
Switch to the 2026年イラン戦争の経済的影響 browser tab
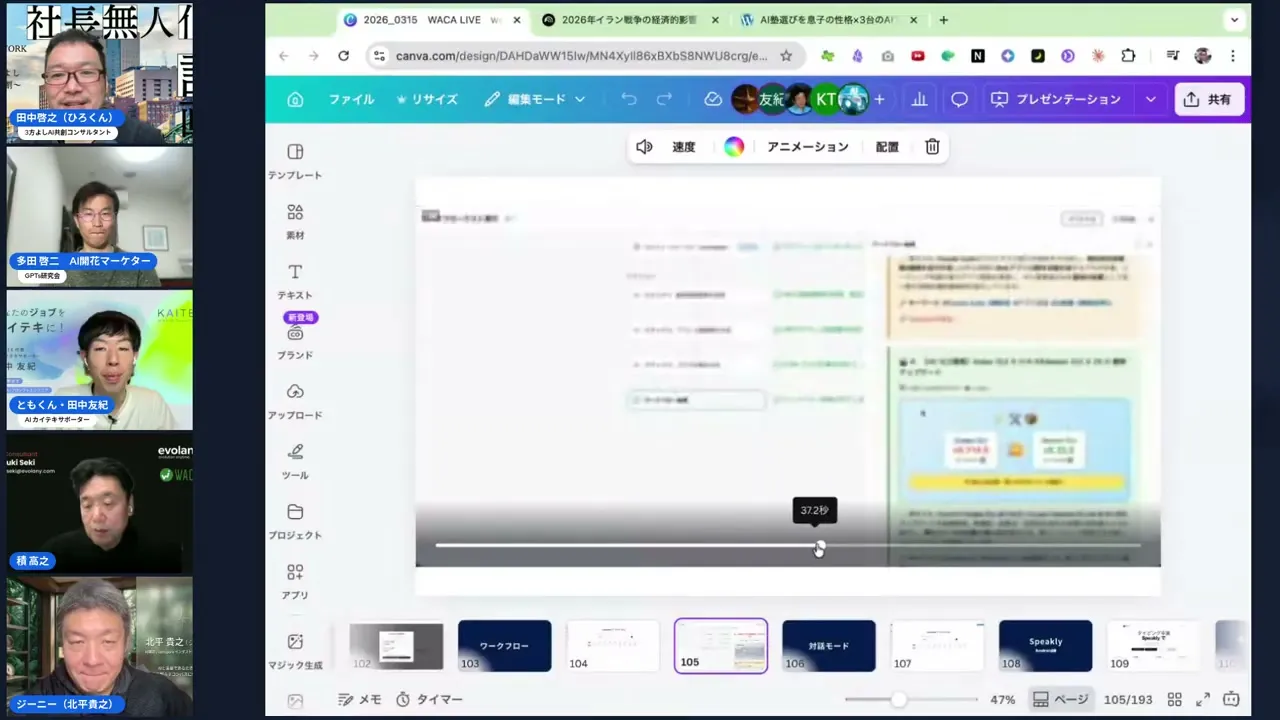[x=628, y=19]
